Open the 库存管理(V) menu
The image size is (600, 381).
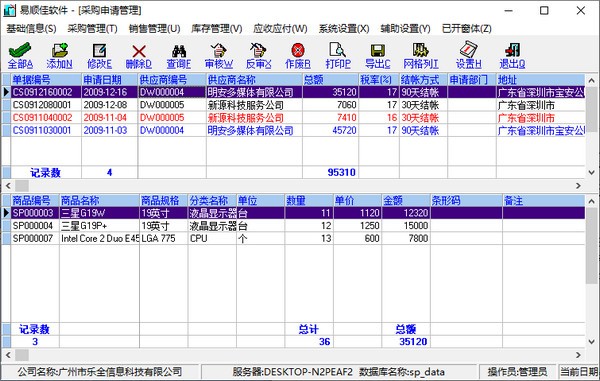217,29
